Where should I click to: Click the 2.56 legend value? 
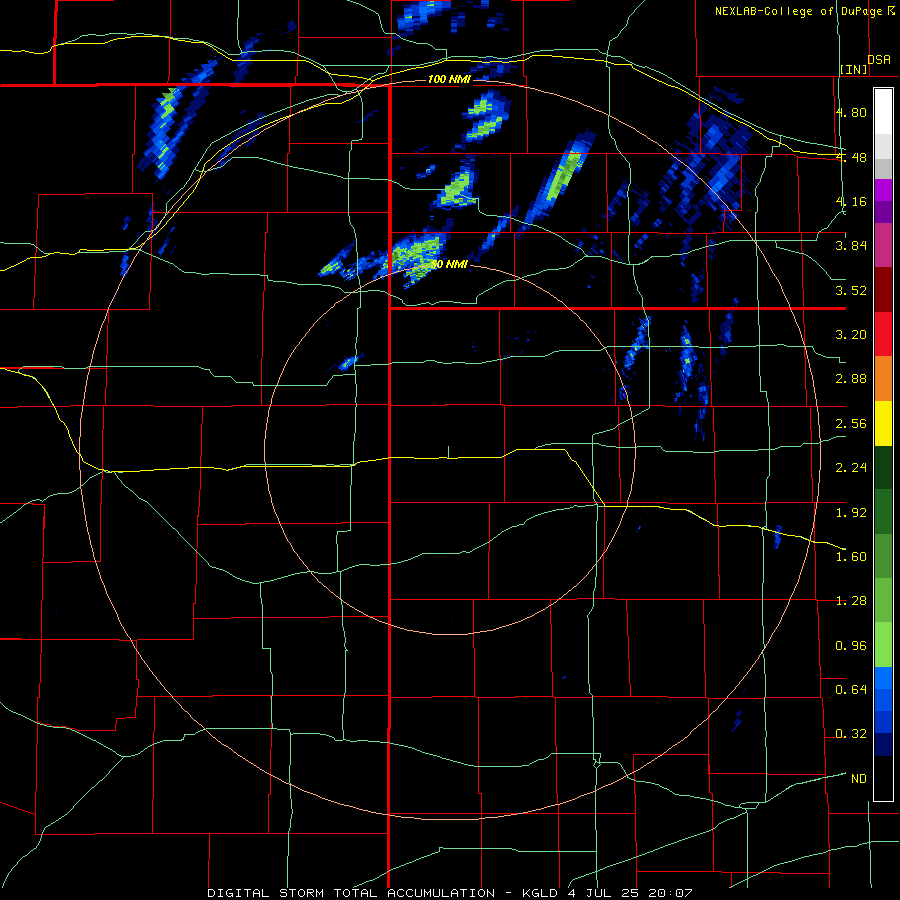point(851,424)
